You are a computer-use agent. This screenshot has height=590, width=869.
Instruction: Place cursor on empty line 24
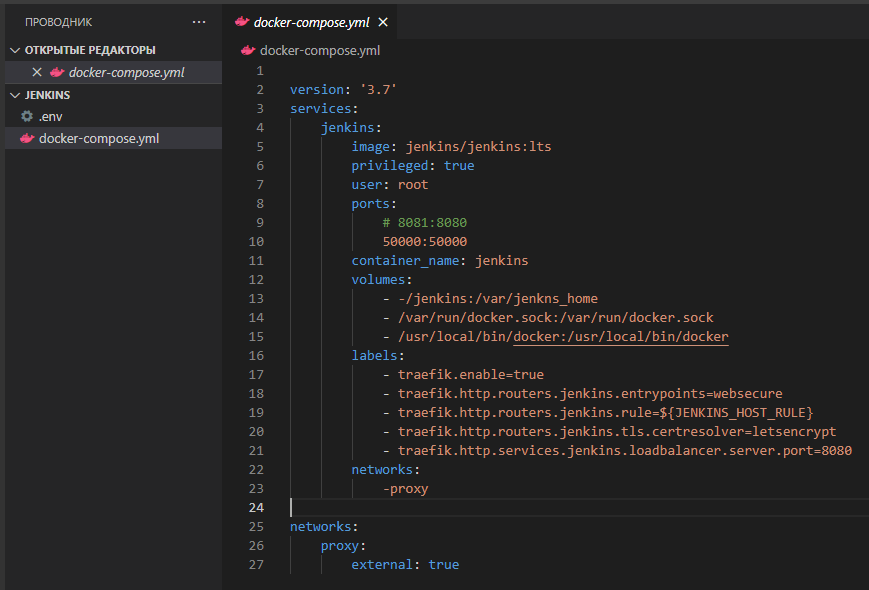pyautogui.click(x=500, y=508)
